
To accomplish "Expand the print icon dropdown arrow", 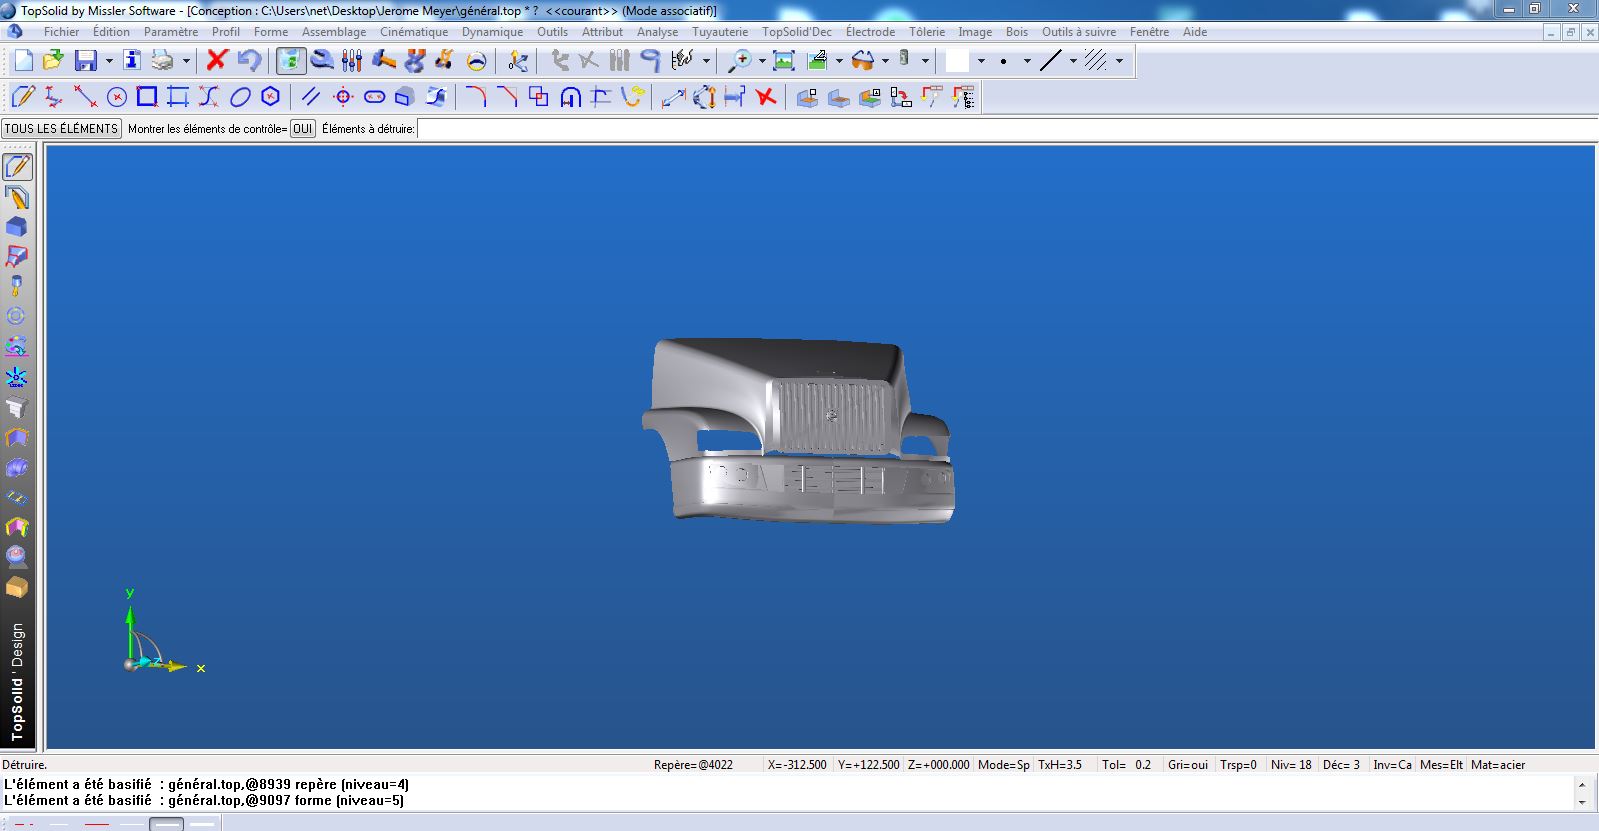I will click(186, 61).
